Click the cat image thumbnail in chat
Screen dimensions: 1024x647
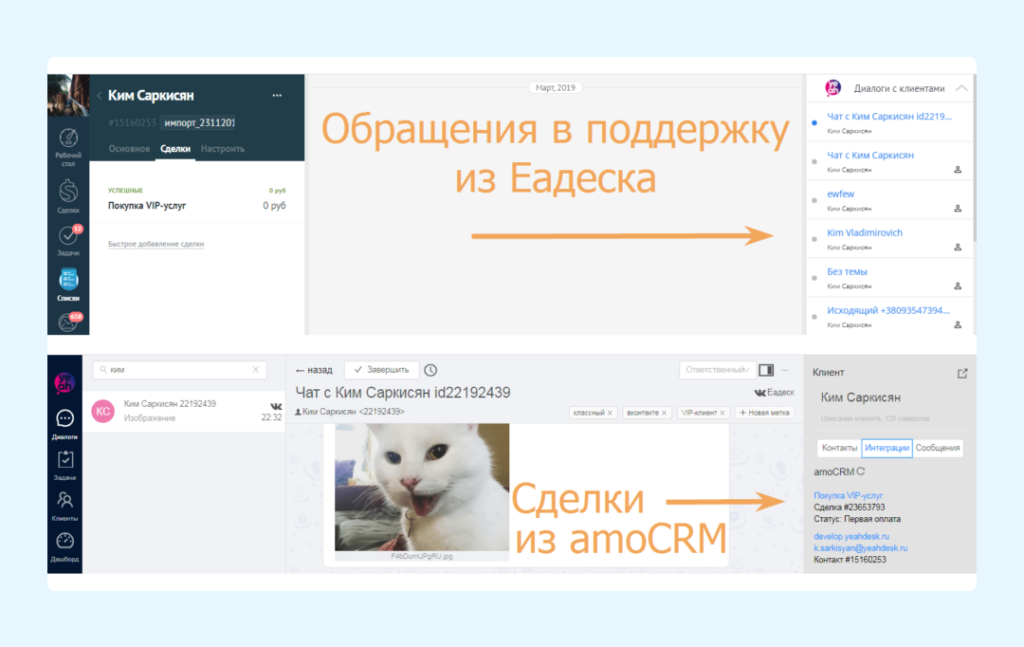point(421,486)
